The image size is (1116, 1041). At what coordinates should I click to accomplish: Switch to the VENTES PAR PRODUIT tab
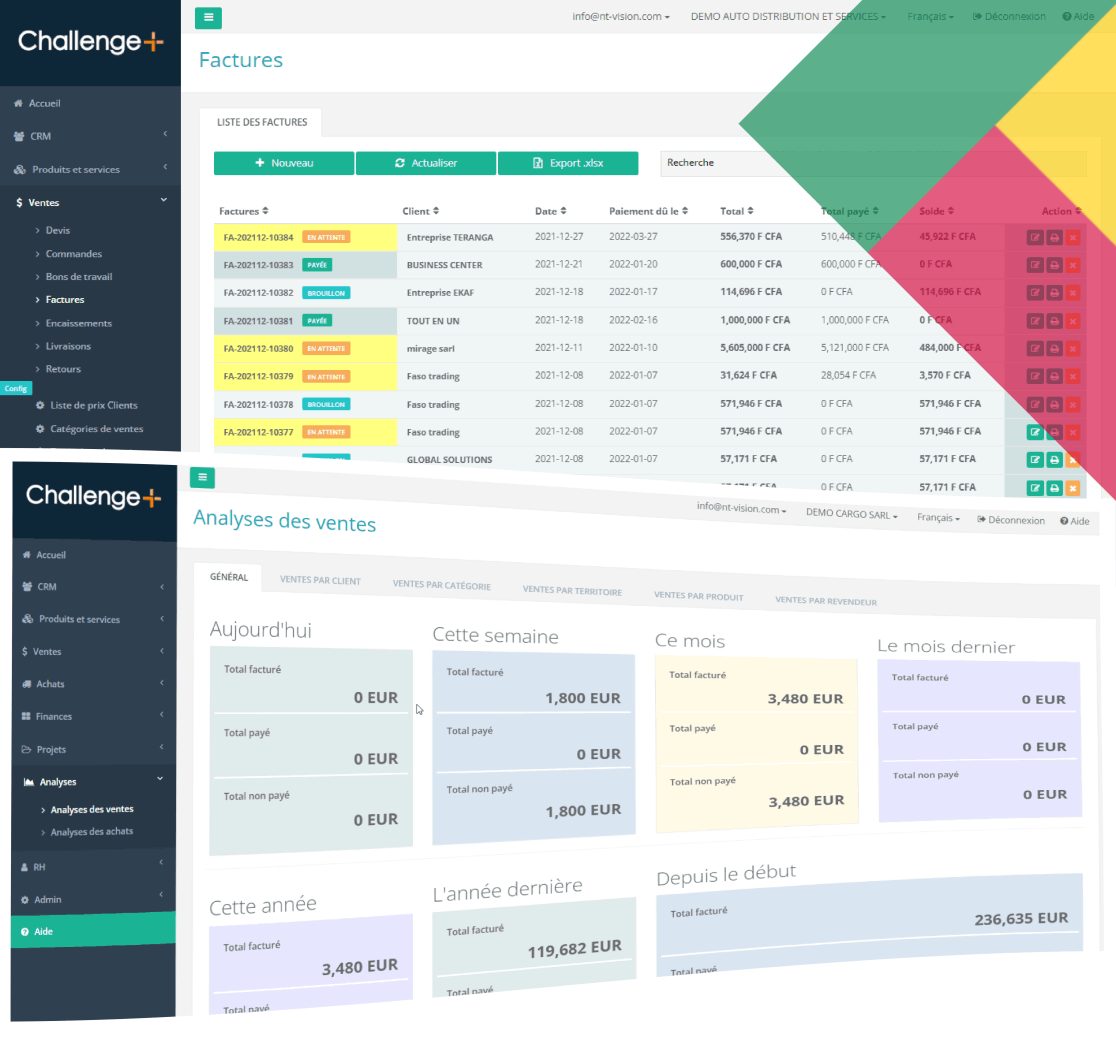[698, 596]
